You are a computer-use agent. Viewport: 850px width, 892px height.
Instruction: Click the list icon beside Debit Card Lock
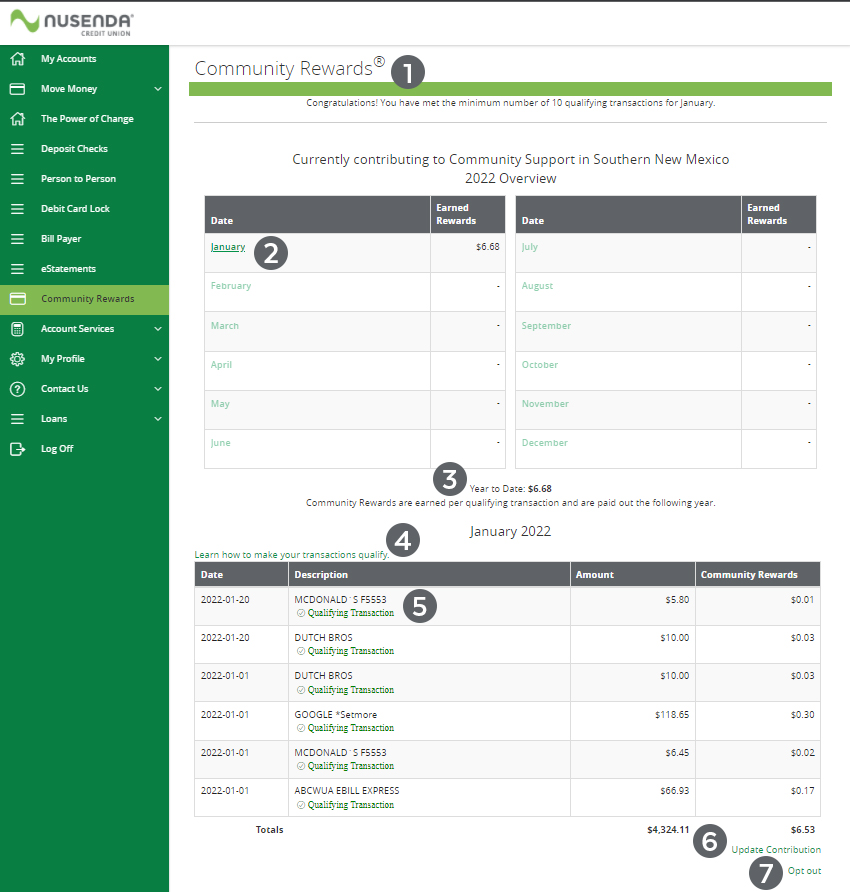pos(18,209)
